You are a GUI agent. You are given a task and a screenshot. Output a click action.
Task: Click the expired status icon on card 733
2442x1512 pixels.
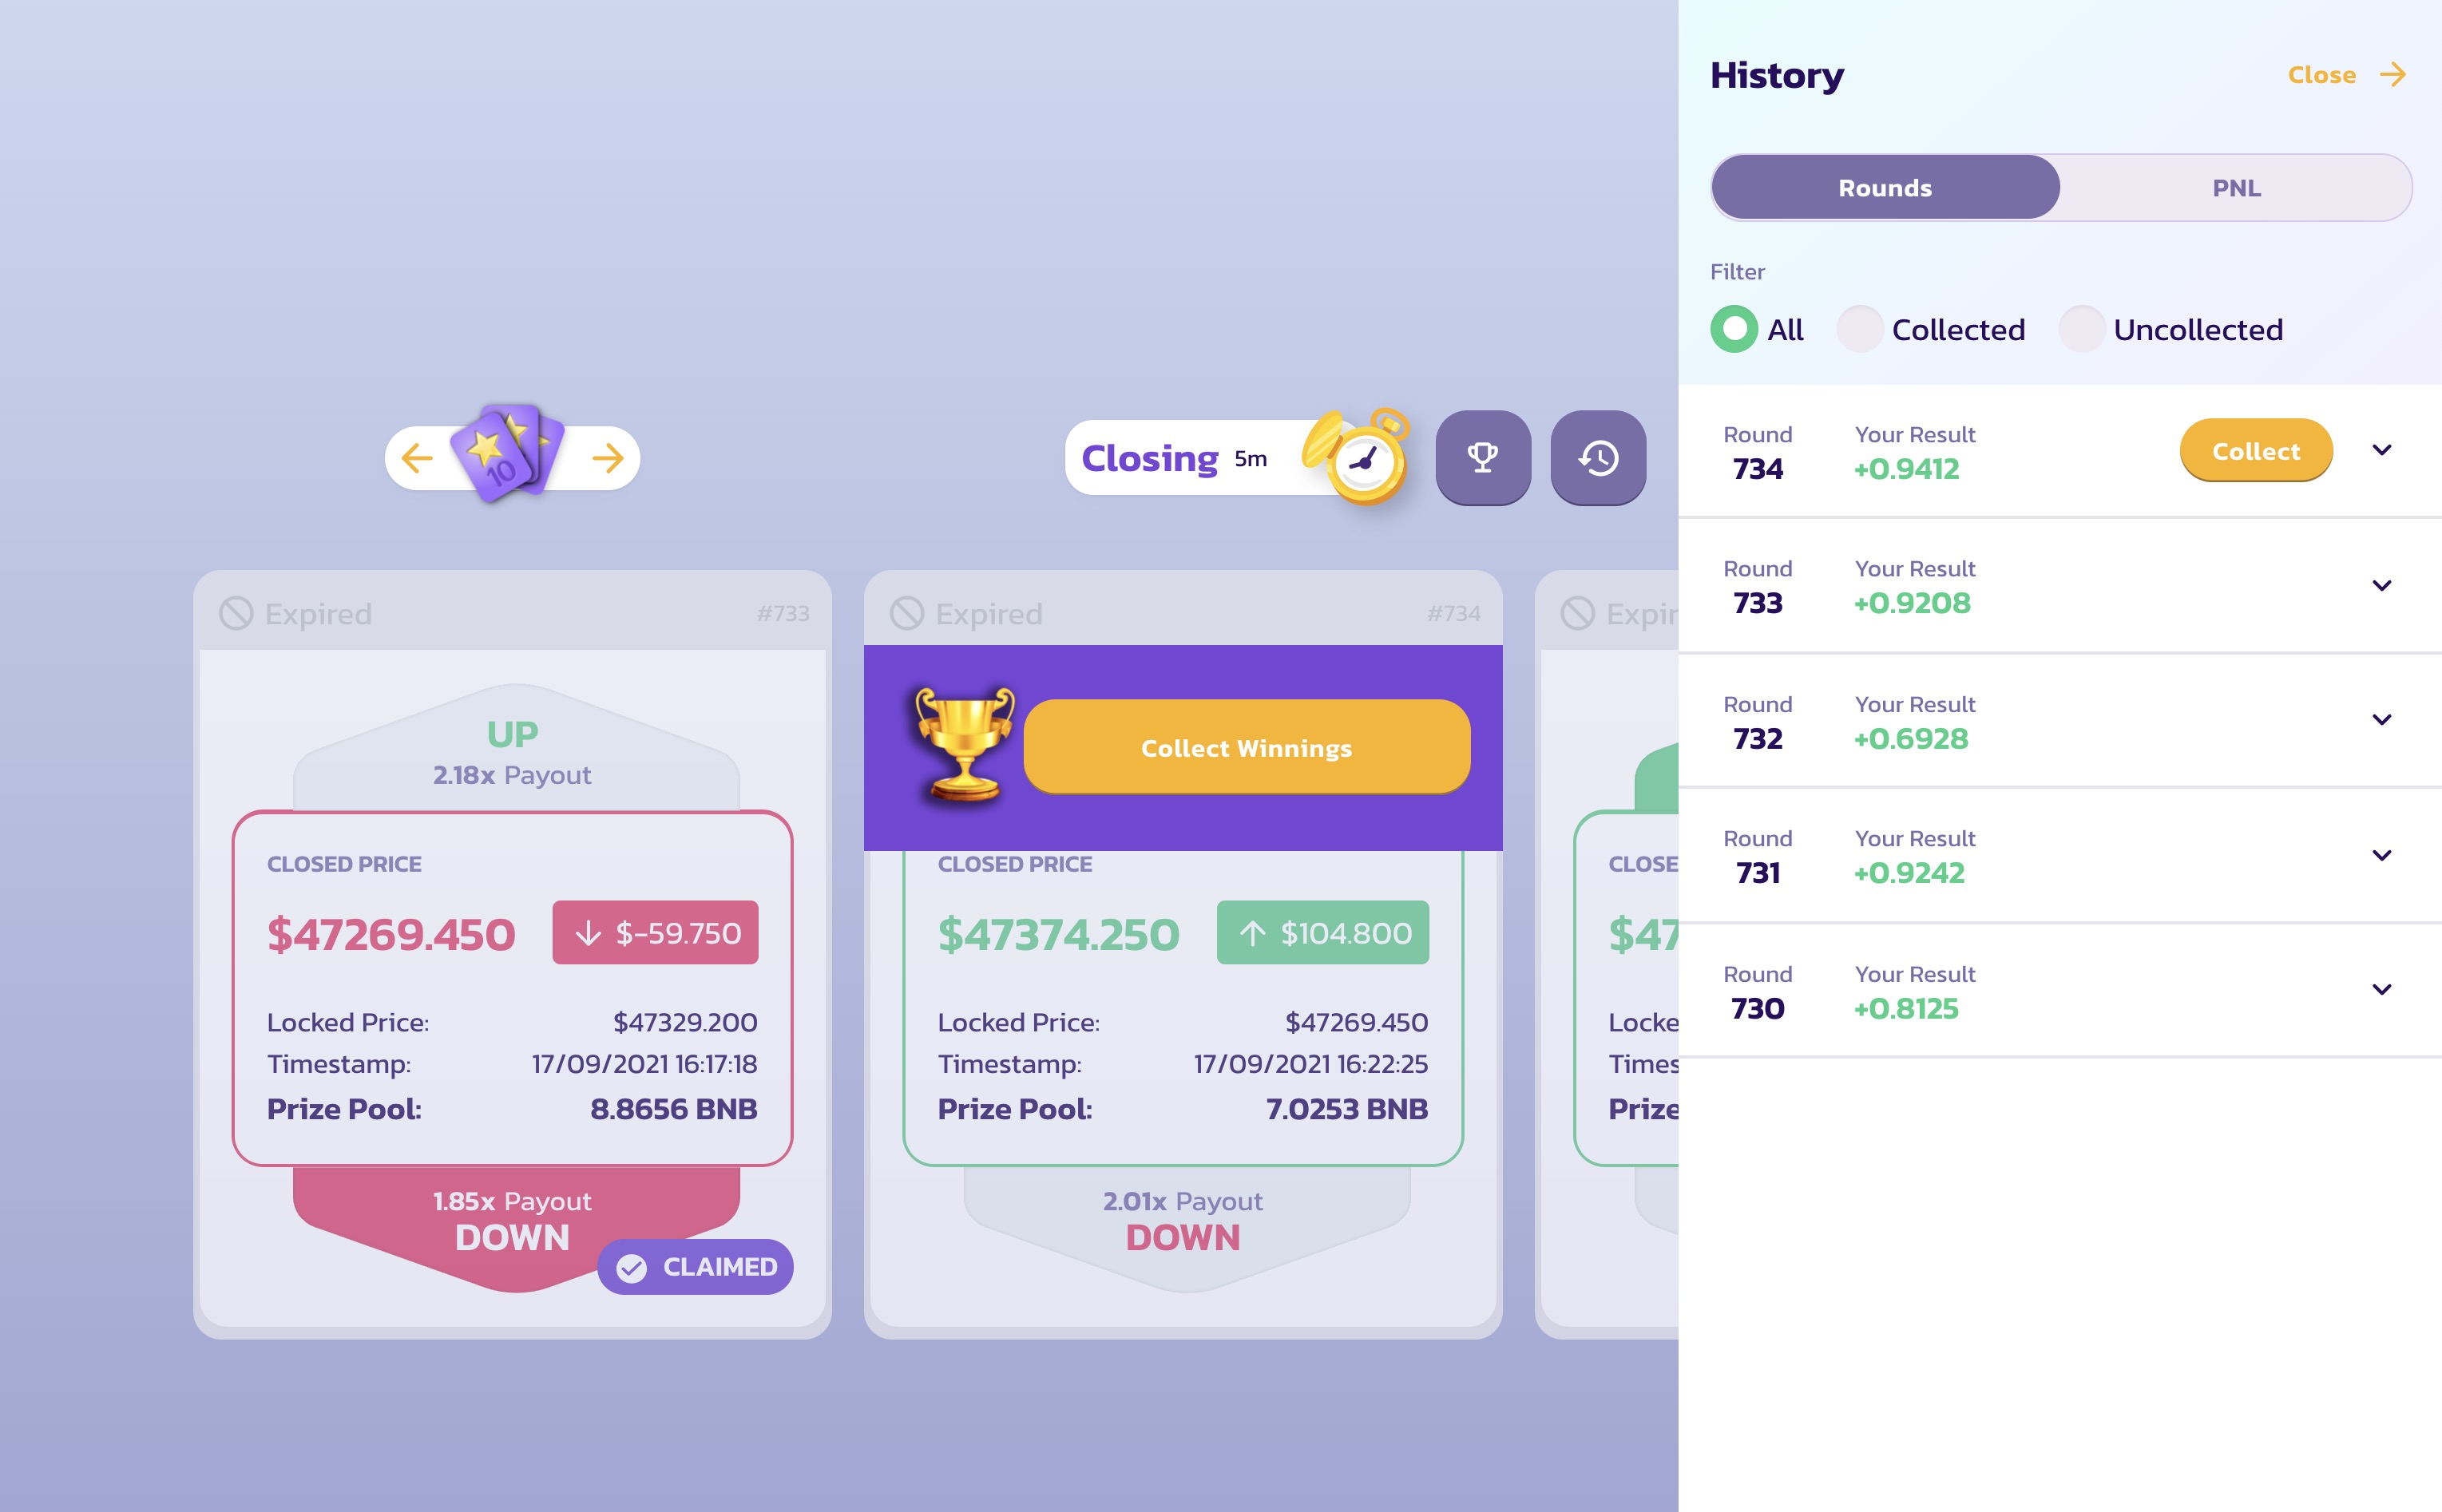click(232, 612)
